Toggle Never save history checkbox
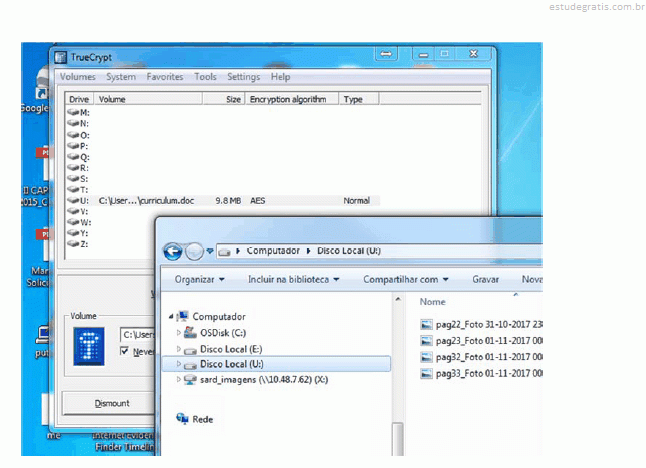The height and width of the screenshot is (468, 646). click(x=124, y=351)
